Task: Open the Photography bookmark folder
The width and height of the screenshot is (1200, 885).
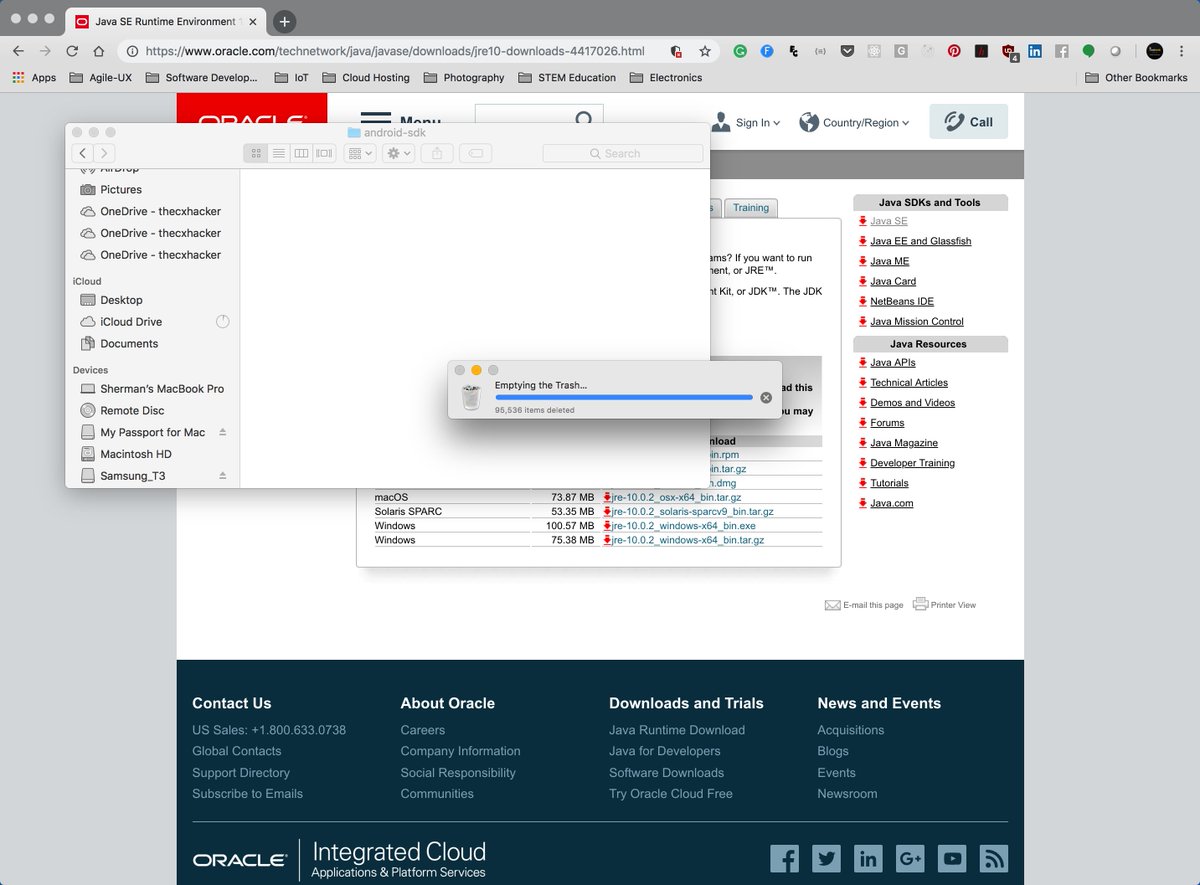Action: [x=463, y=77]
